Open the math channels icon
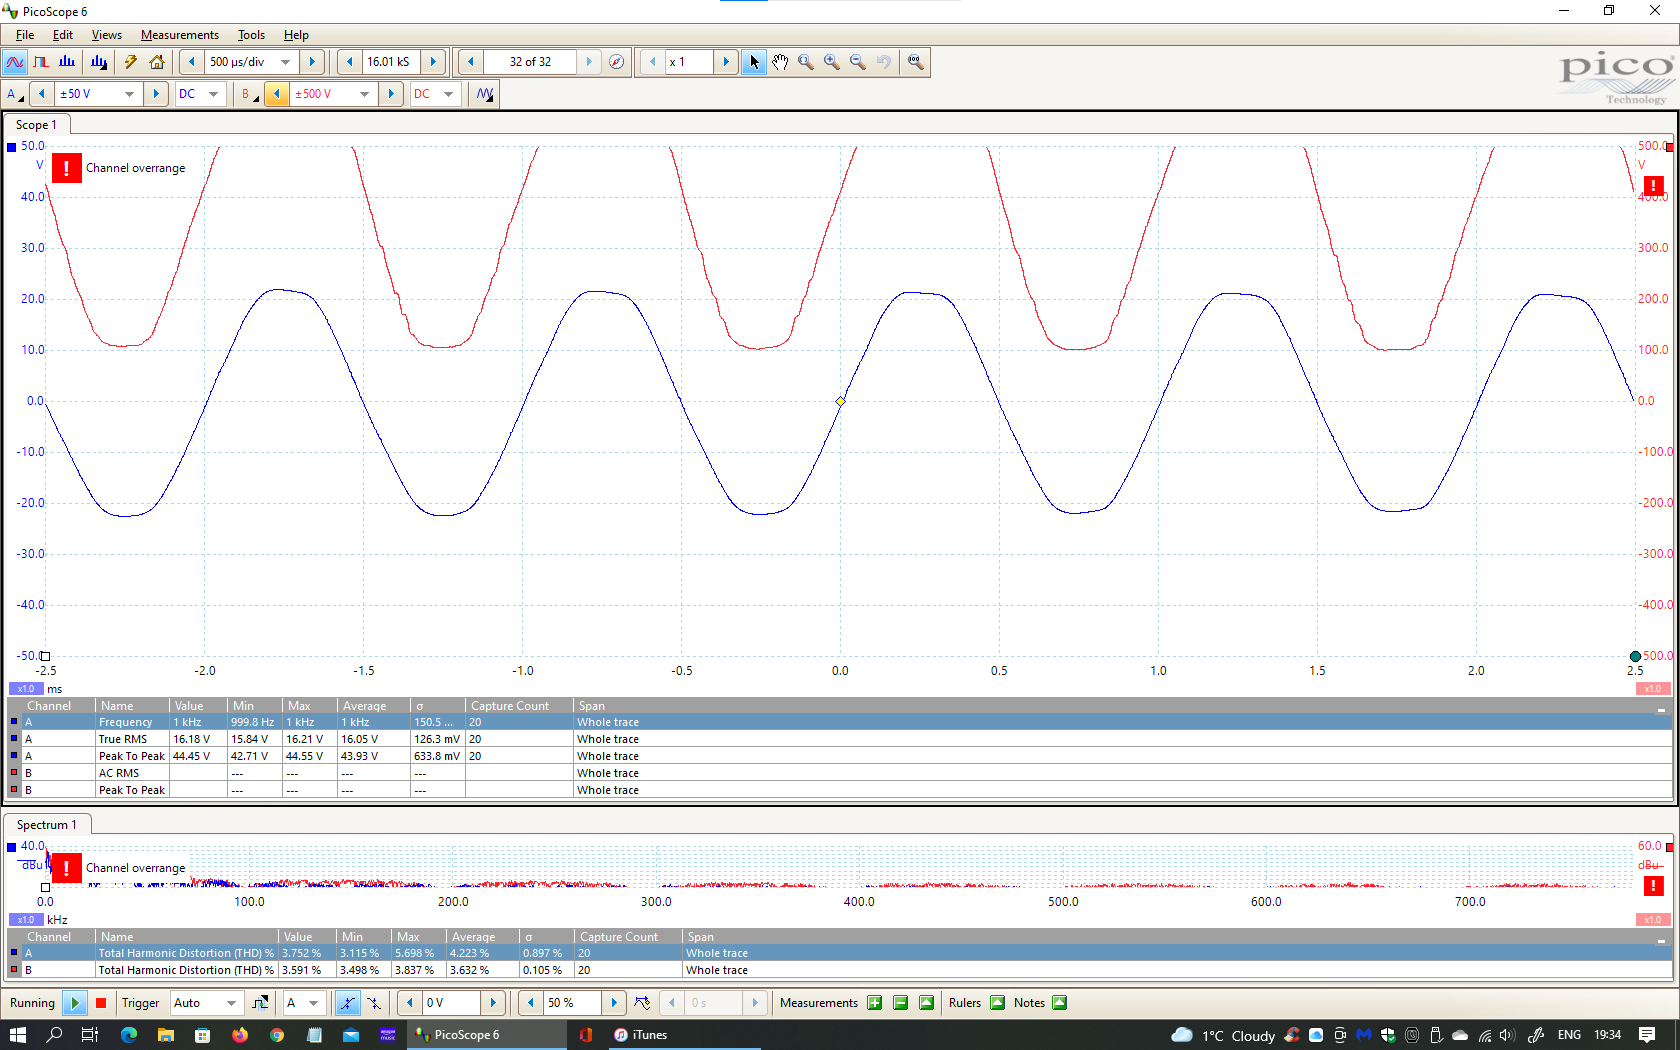The image size is (1680, 1050). [485, 94]
